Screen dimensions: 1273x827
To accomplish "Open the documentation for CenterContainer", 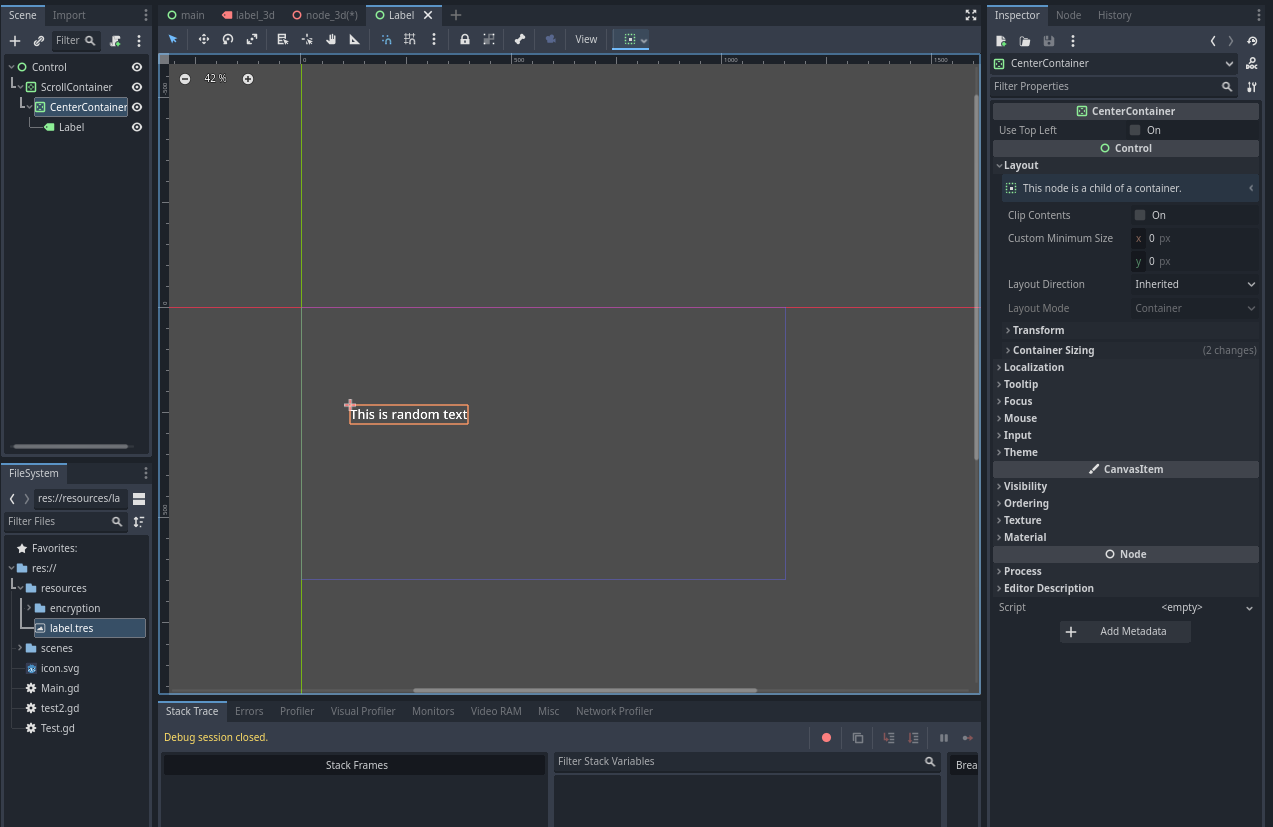I will [1251, 64].
